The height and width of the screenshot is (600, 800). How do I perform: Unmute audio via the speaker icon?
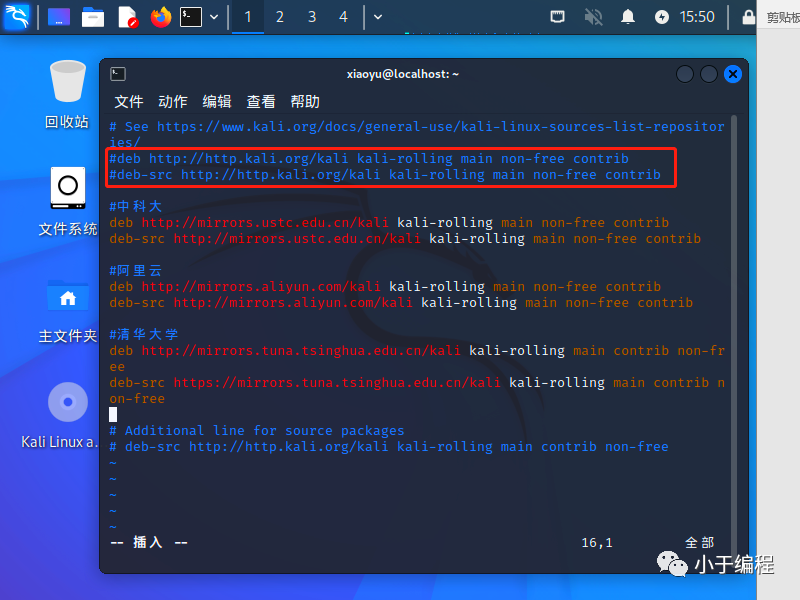click(594, 17)
